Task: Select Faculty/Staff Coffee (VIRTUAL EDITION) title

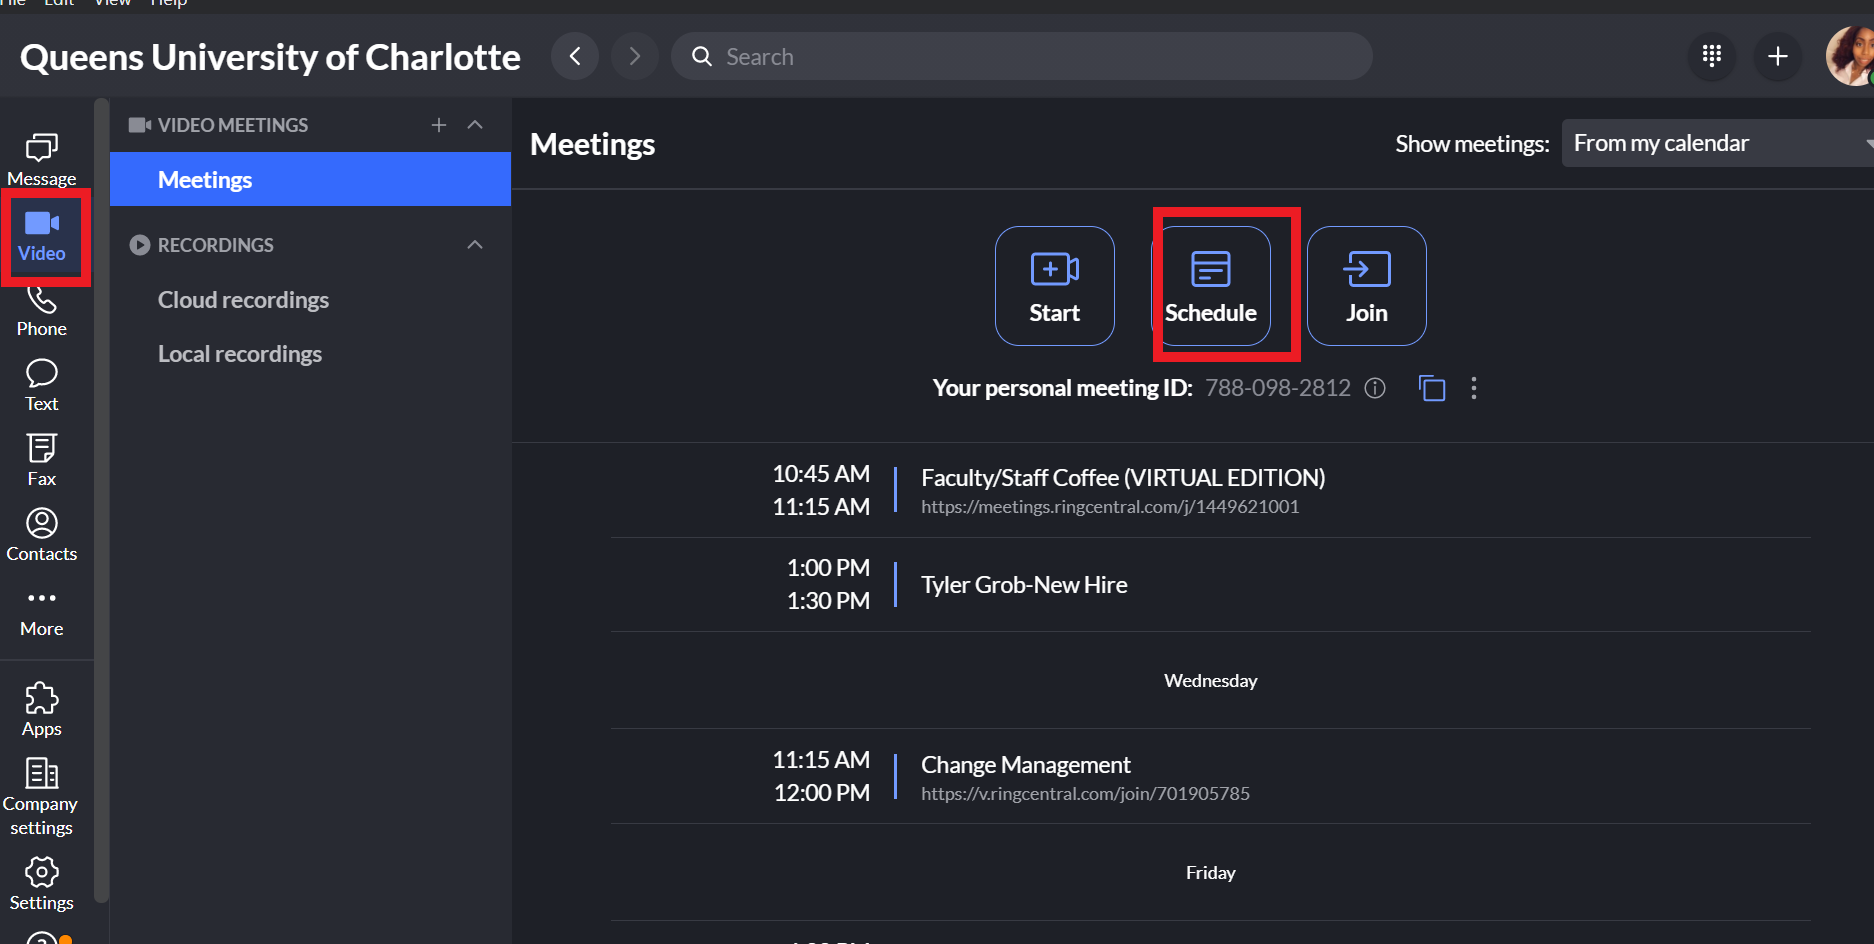Action: [x=1123, y=478]
